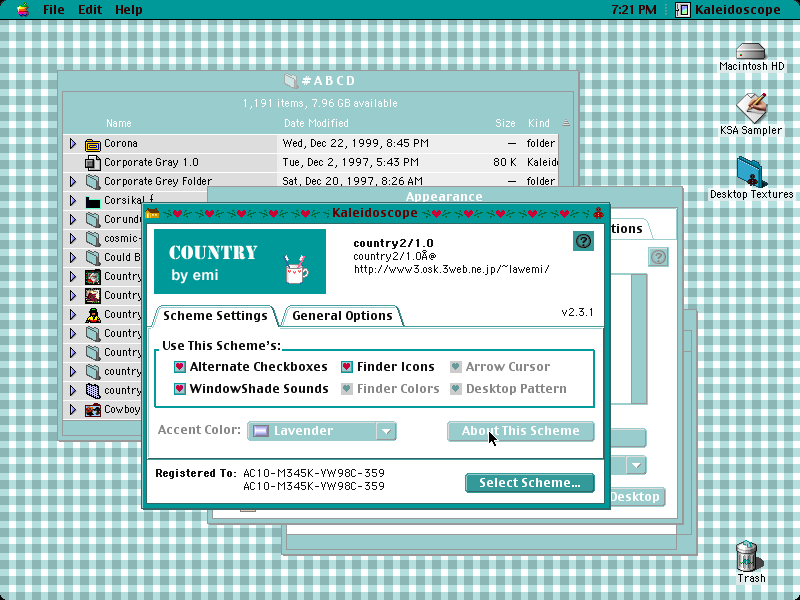Viewport: 800px width, 600px height.
Task: Expand the cosmic- folder row
Action: [x=73, y=239]
